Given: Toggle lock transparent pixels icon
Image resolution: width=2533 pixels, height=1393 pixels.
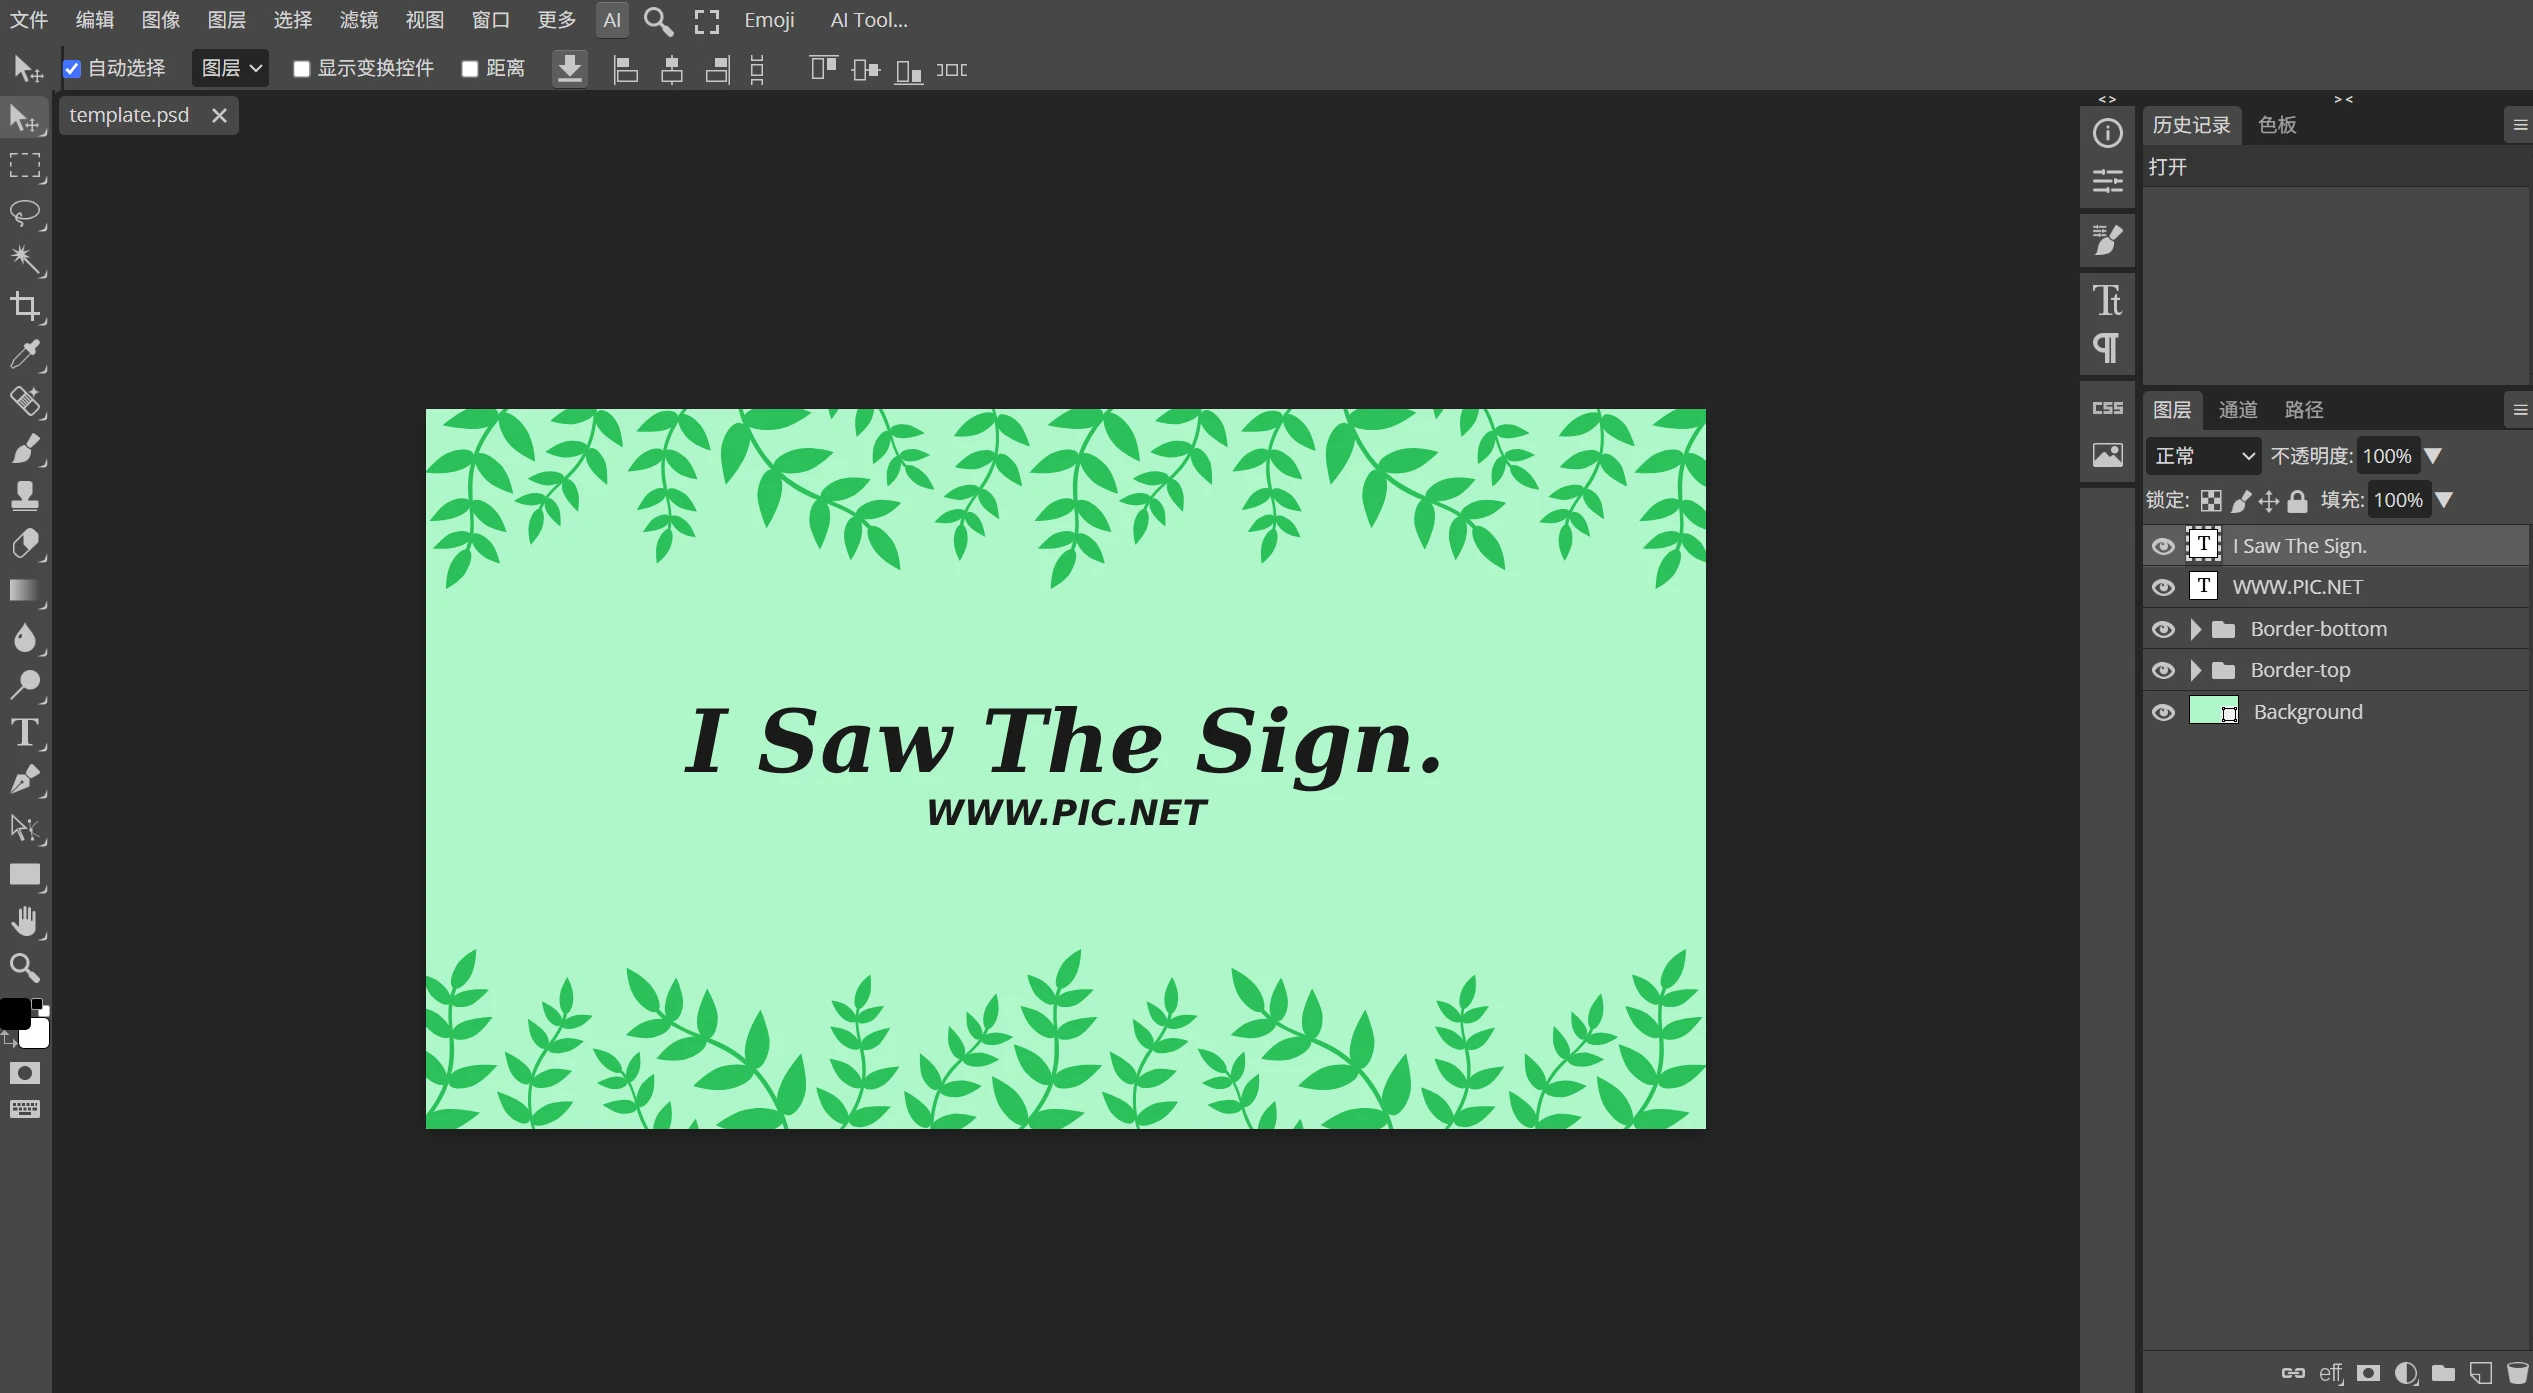Looking at the screenshot, I should click(x=2211, y=501).
